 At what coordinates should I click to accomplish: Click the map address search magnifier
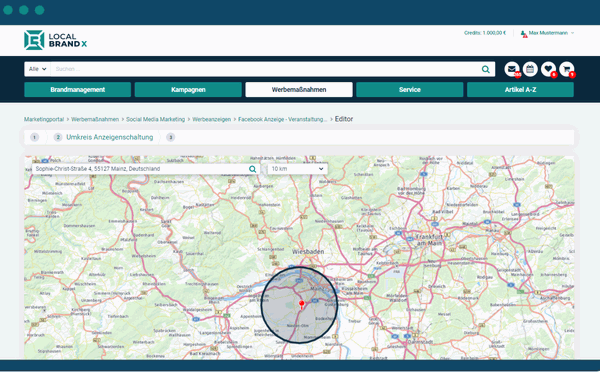point(253,169)
